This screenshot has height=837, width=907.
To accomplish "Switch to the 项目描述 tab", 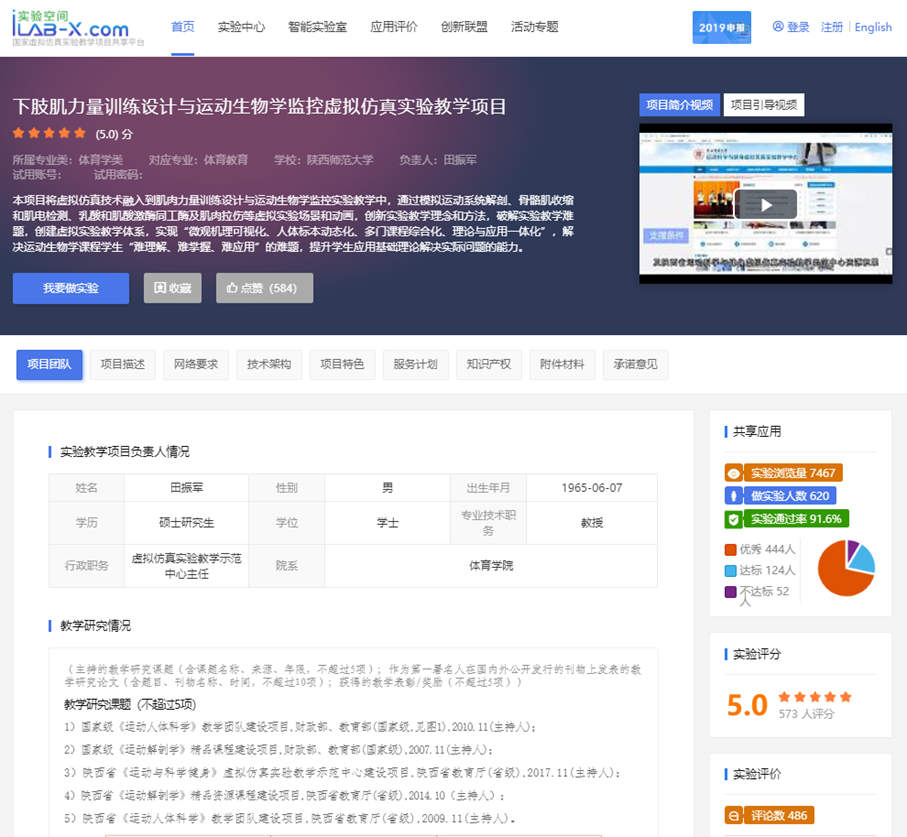I will pyautogui.click(x=122, y=365).
